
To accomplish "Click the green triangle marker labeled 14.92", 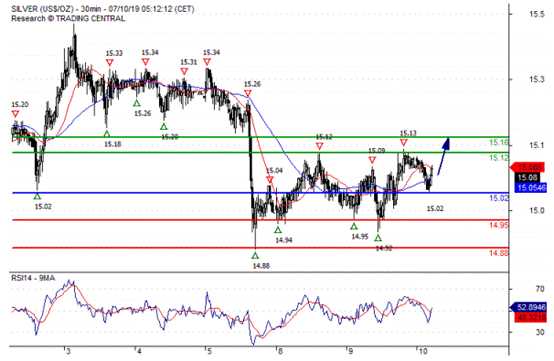I will 378,238.
